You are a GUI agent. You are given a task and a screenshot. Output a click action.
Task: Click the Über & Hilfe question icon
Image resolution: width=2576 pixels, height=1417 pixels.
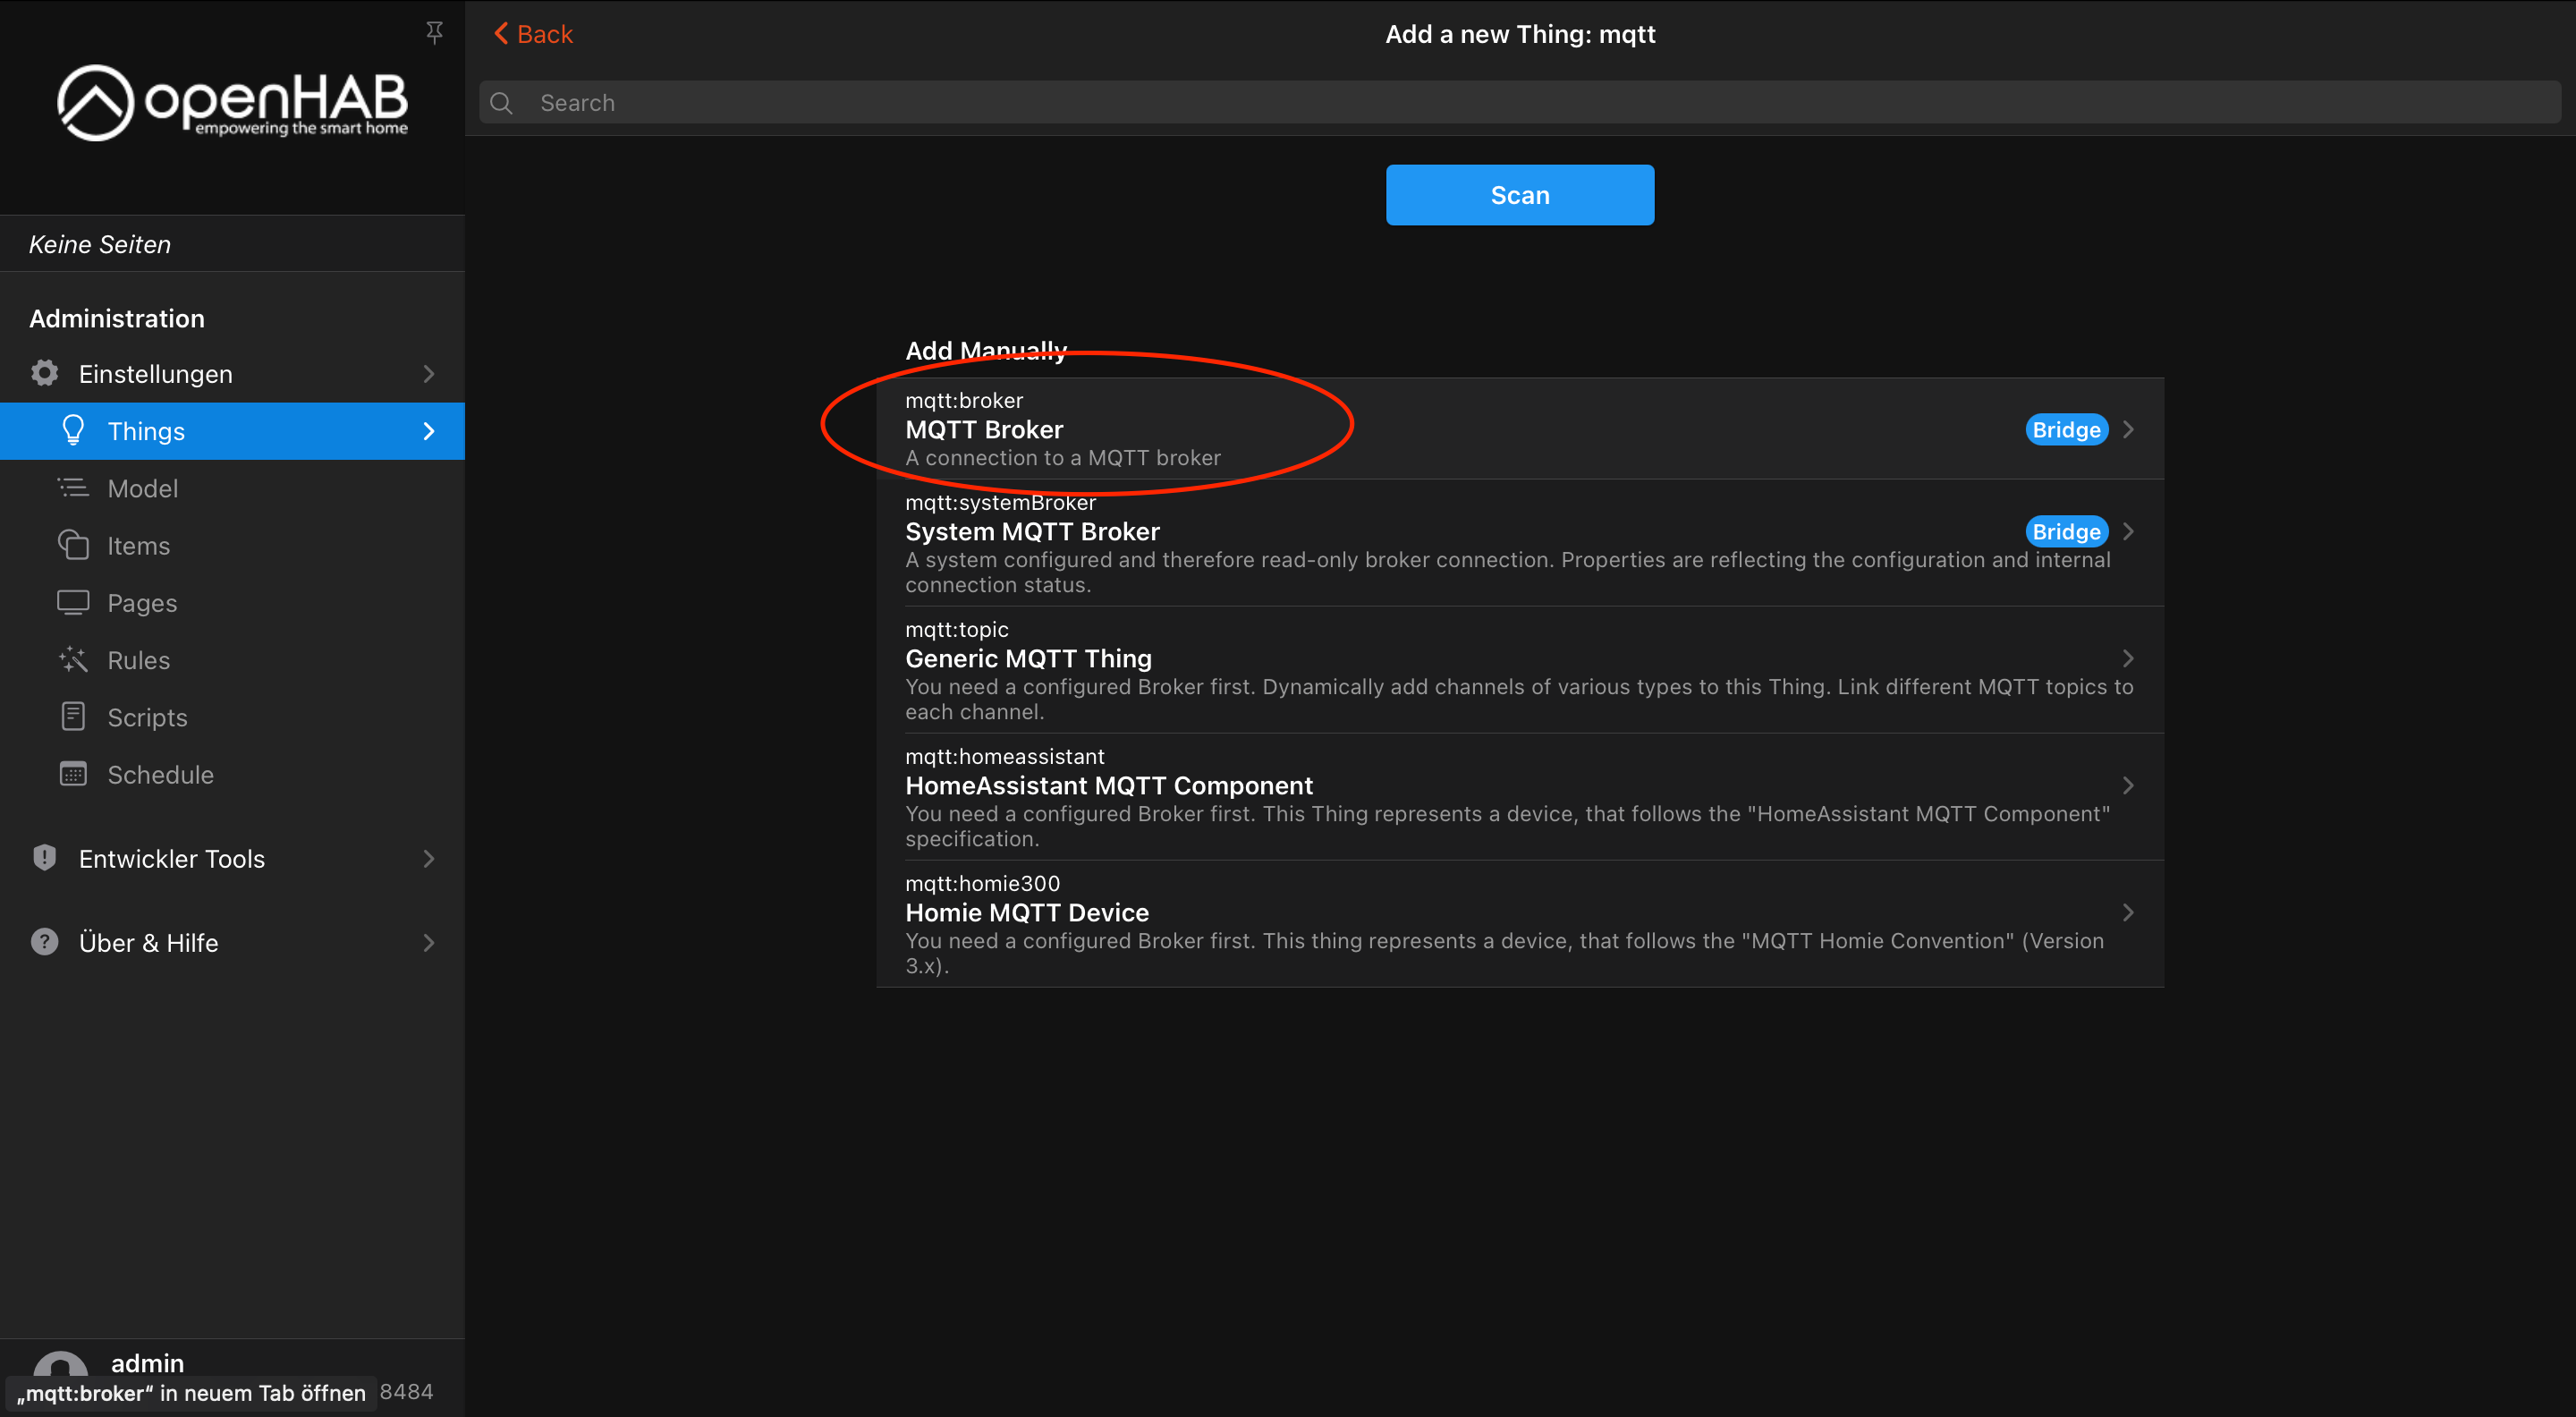tap(44, 942)
